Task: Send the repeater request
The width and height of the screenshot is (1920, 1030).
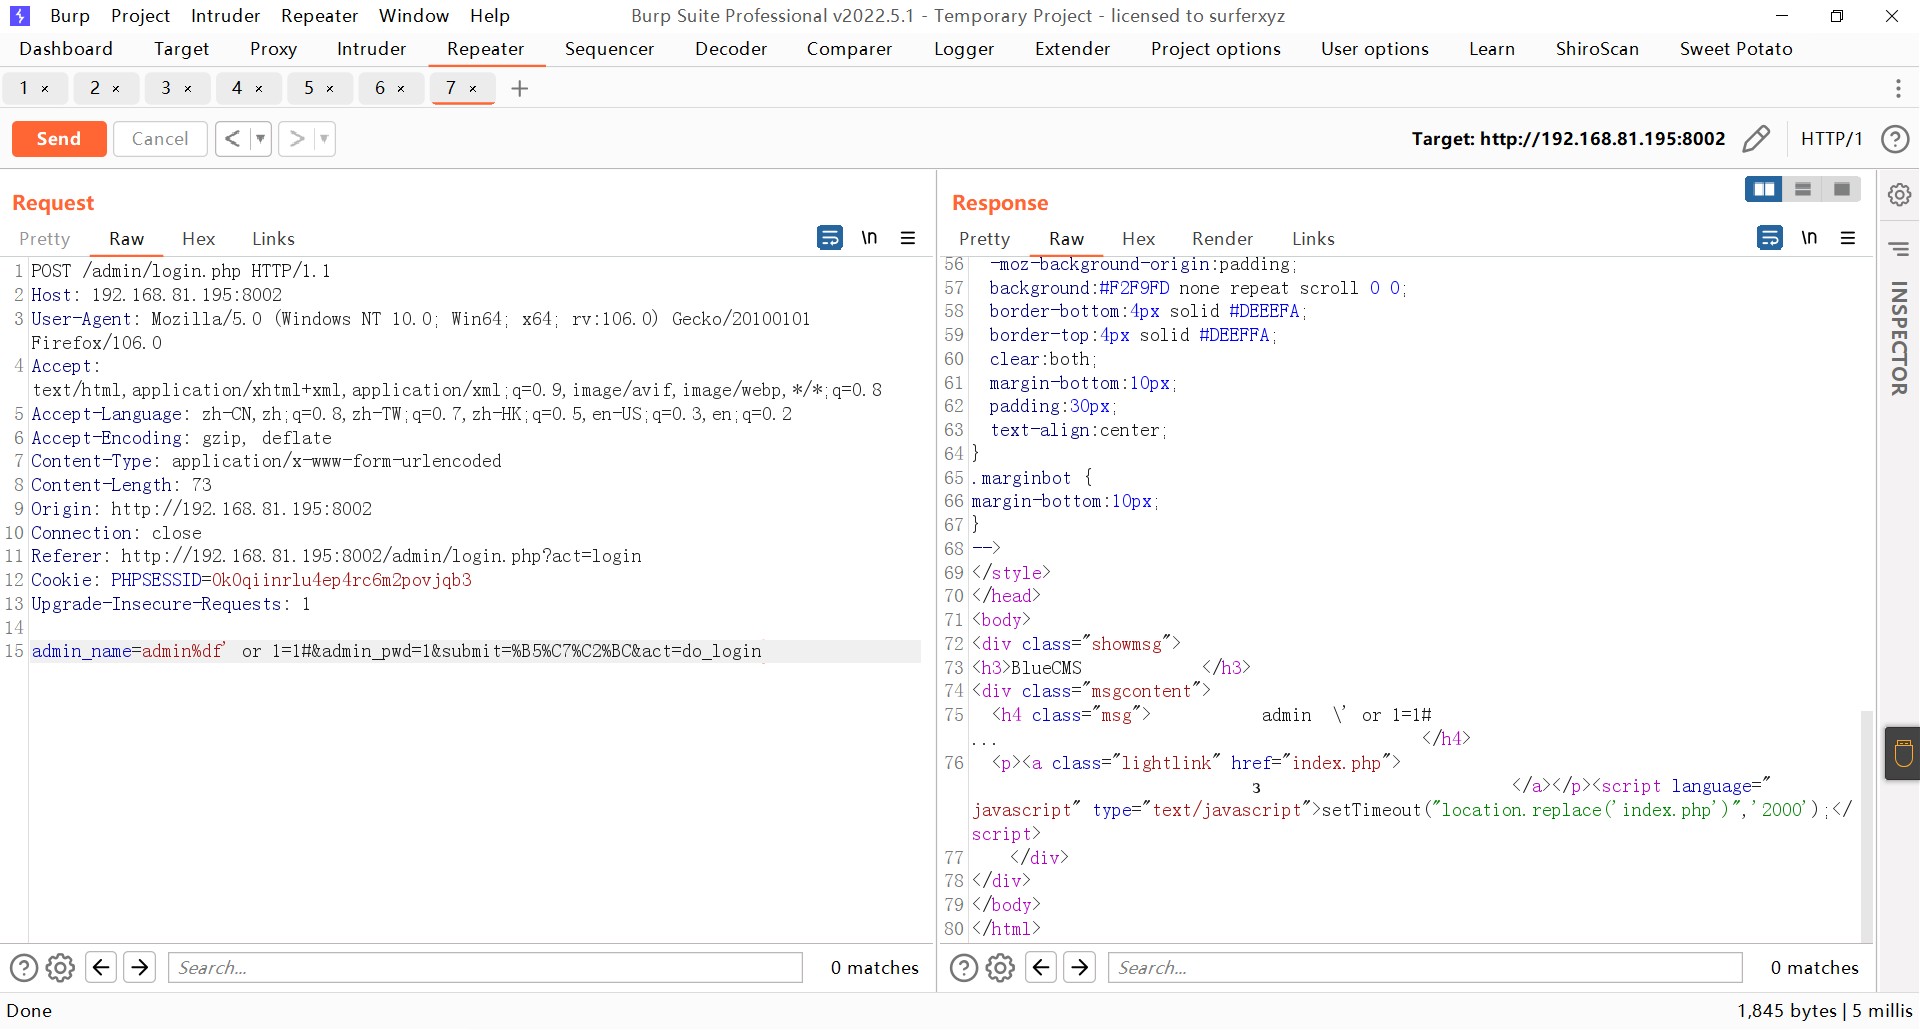Action: coord(59,139)
